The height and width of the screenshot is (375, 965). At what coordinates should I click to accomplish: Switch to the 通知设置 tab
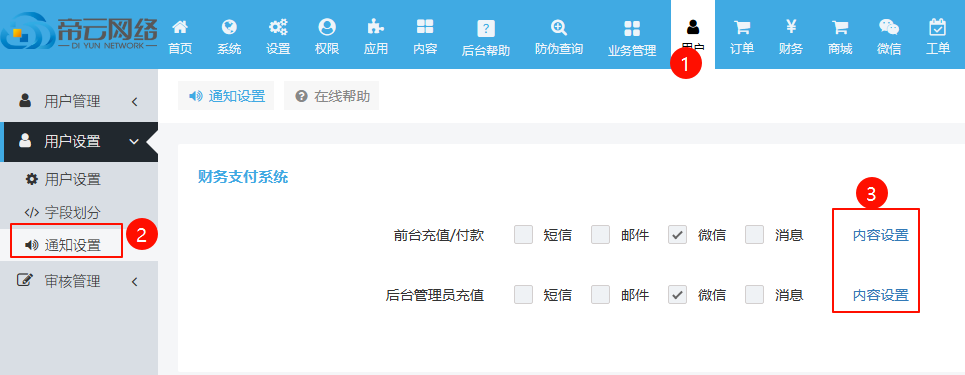[x=226, y=96]
